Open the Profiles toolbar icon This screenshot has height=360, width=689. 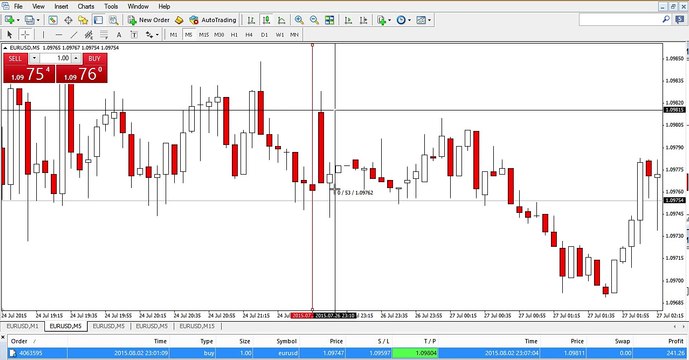tap(29, 20)
